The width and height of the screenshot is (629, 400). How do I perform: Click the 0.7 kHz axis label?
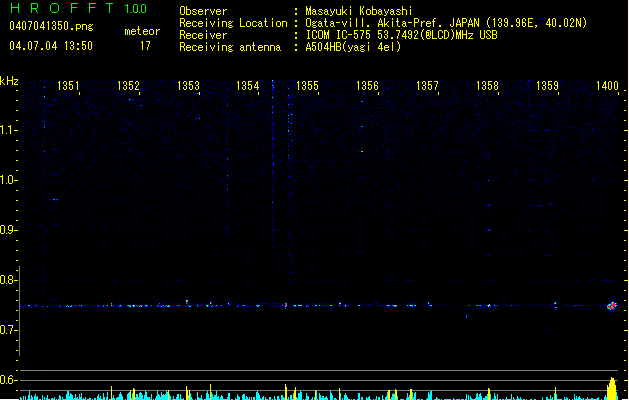tap(8, 330)
